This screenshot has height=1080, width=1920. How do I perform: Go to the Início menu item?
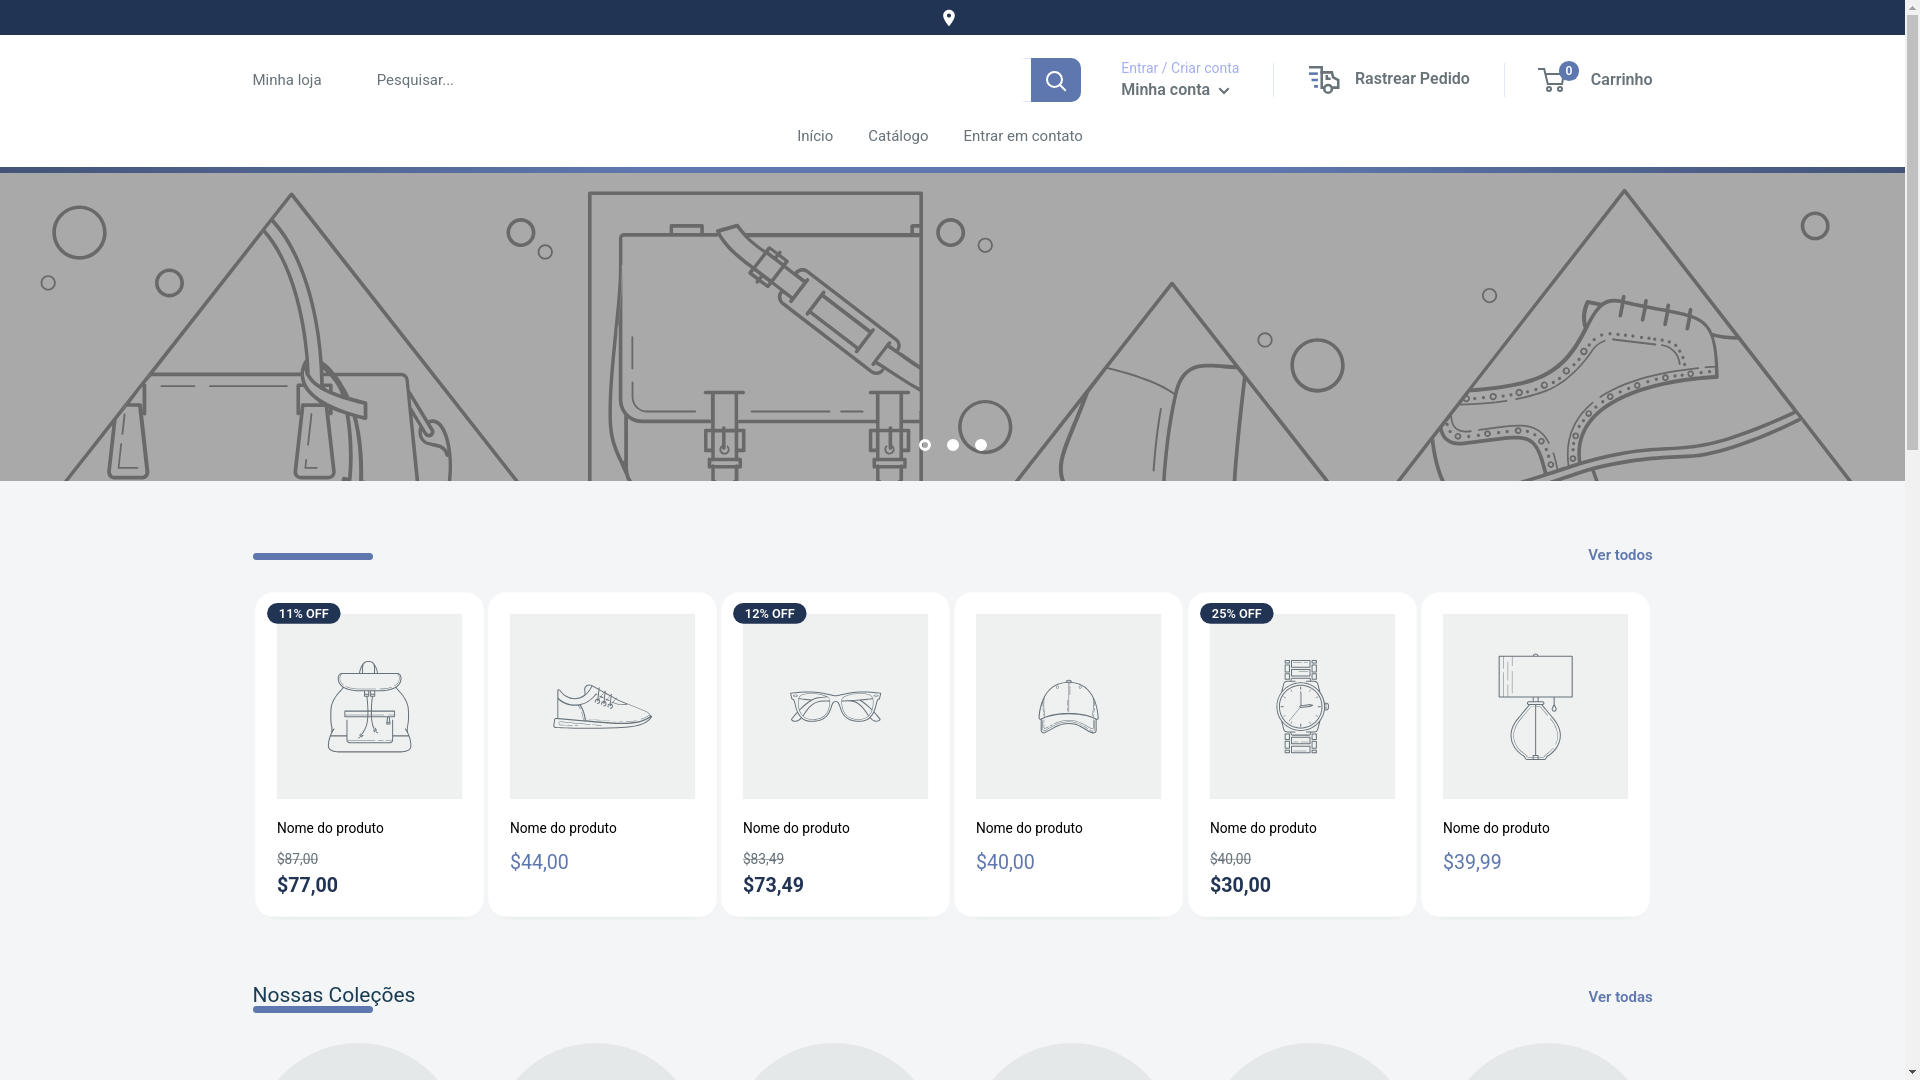tap(815, 136)
